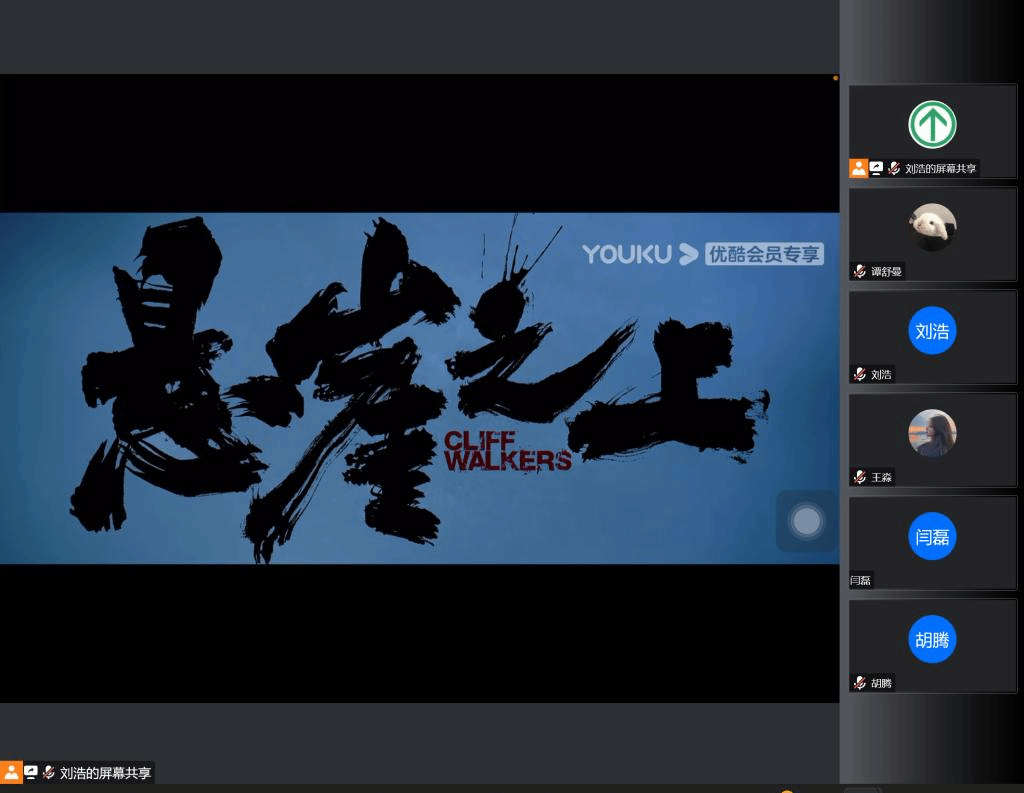This screenshot has height=793, width=1024.
Task: Click screen share icon in top participant tile
Action: [x=876, y=169]
